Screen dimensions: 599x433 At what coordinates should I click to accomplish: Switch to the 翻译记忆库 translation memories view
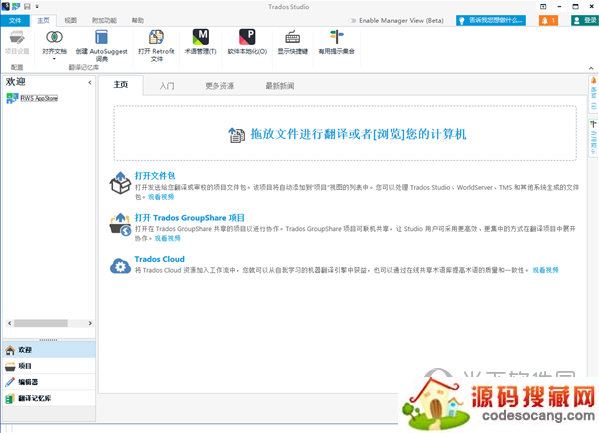[49, 398]
